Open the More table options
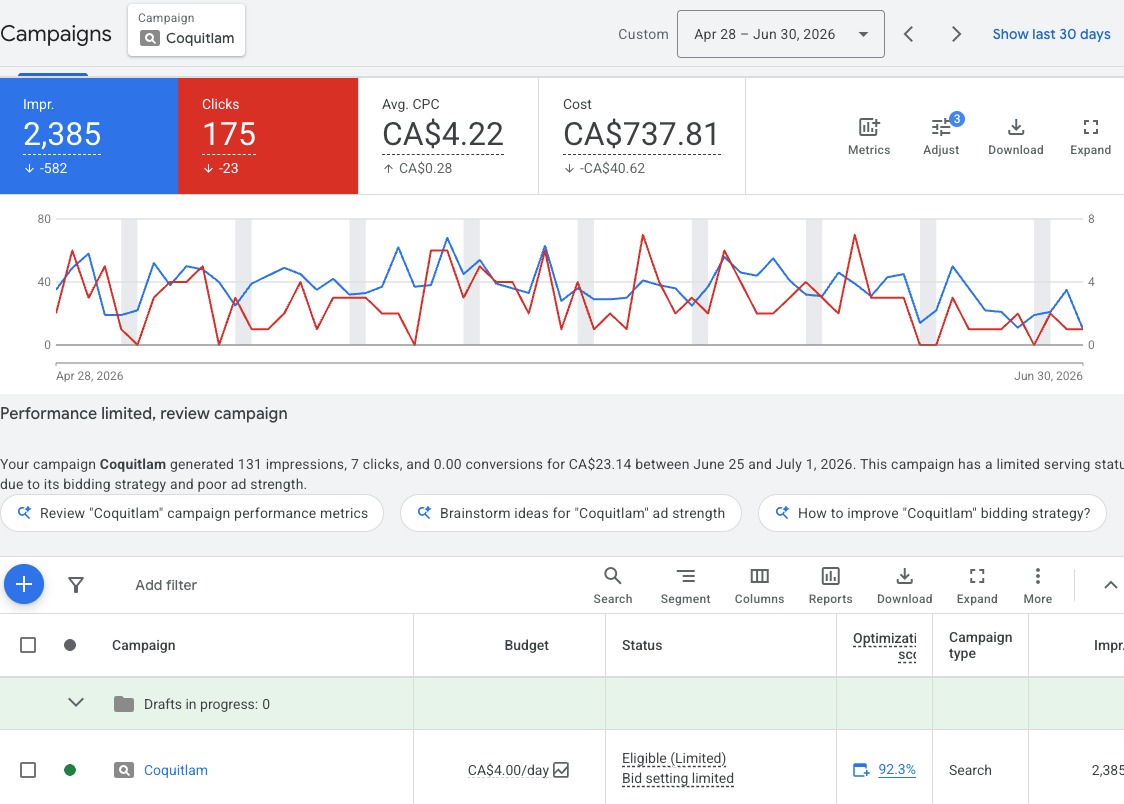This screenshot has height=804, width=1124. click(x=1037, y=585)
